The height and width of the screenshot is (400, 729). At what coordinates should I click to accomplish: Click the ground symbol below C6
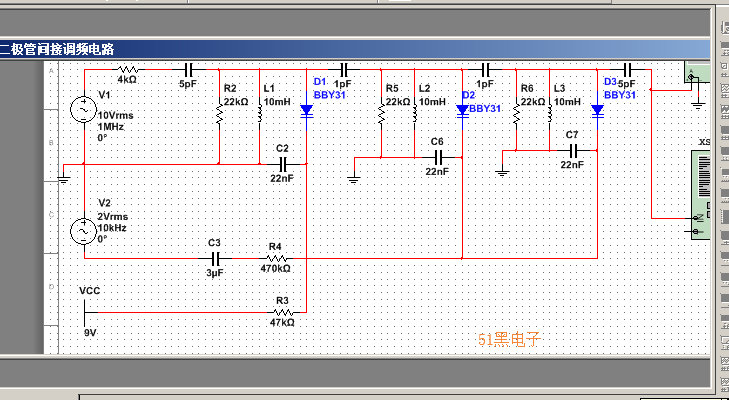point(354,179)
